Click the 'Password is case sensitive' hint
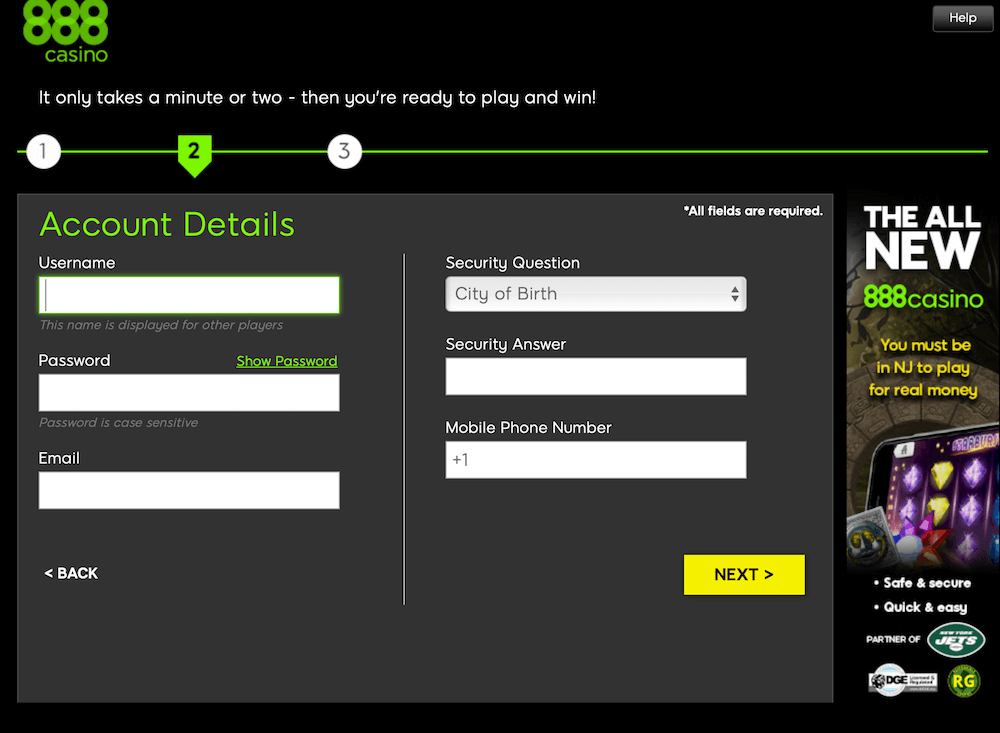Image resolution: width=1000 pixels, height=733 pixels. [x=119, y=422]
